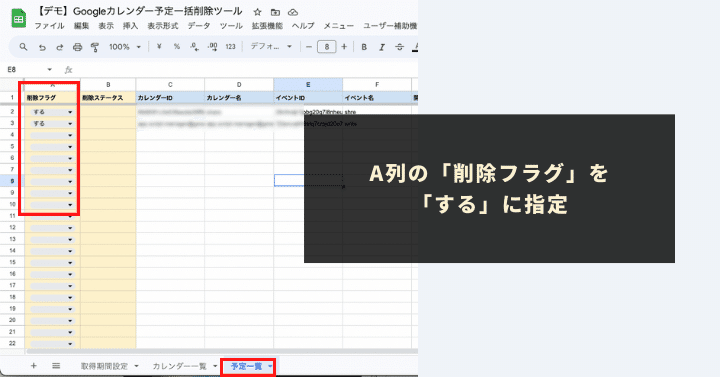The height and width of the screenshot is (377, 720).
Task: Open row 2 削除フラグ dropdown
Action: click(x=70, y=112)
